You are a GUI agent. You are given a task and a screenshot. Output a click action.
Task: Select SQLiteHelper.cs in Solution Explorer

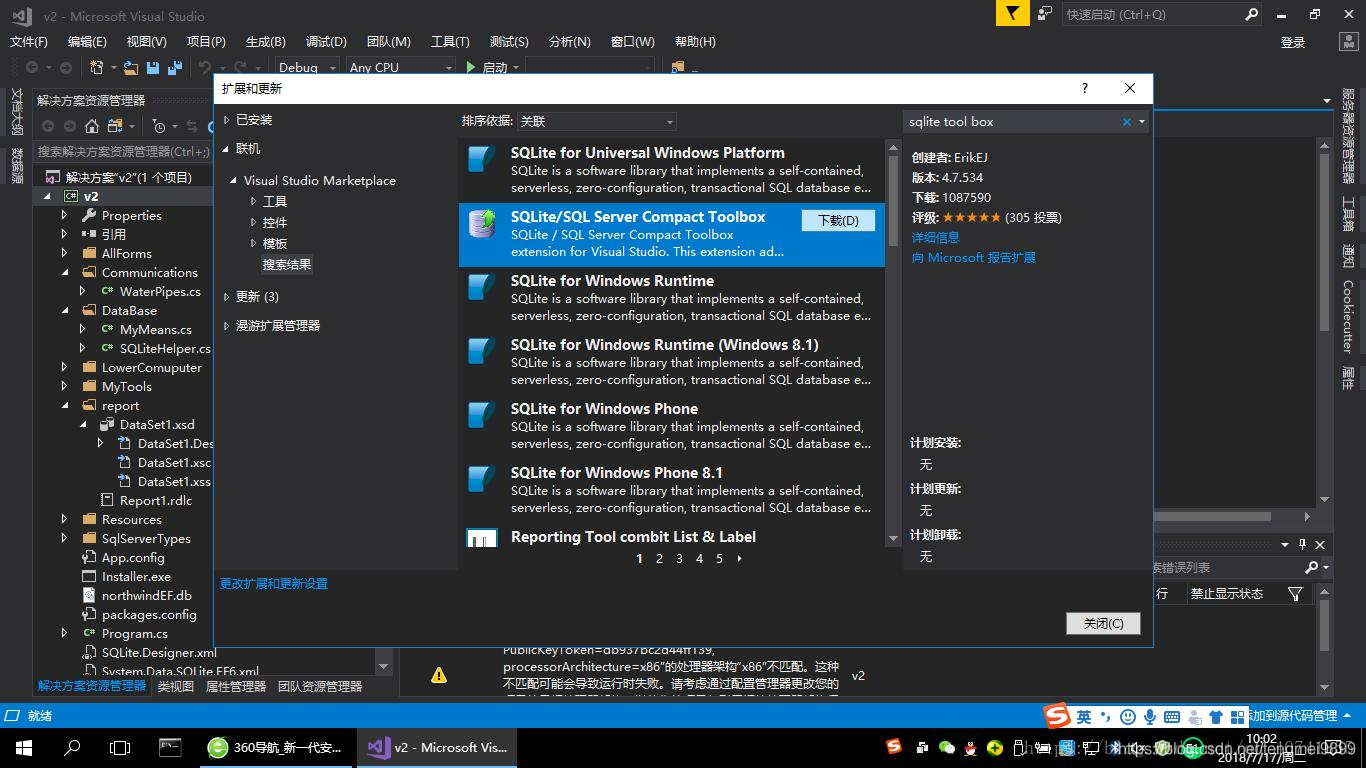pos(165,349)
